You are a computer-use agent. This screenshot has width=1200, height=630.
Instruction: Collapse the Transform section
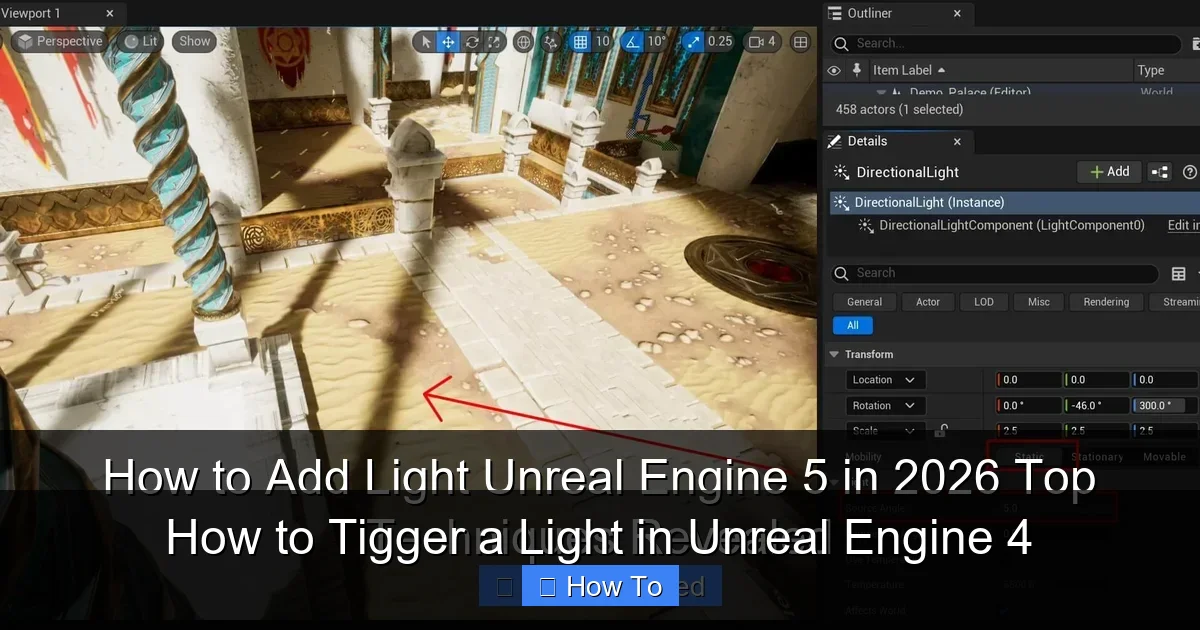(834, 353)
